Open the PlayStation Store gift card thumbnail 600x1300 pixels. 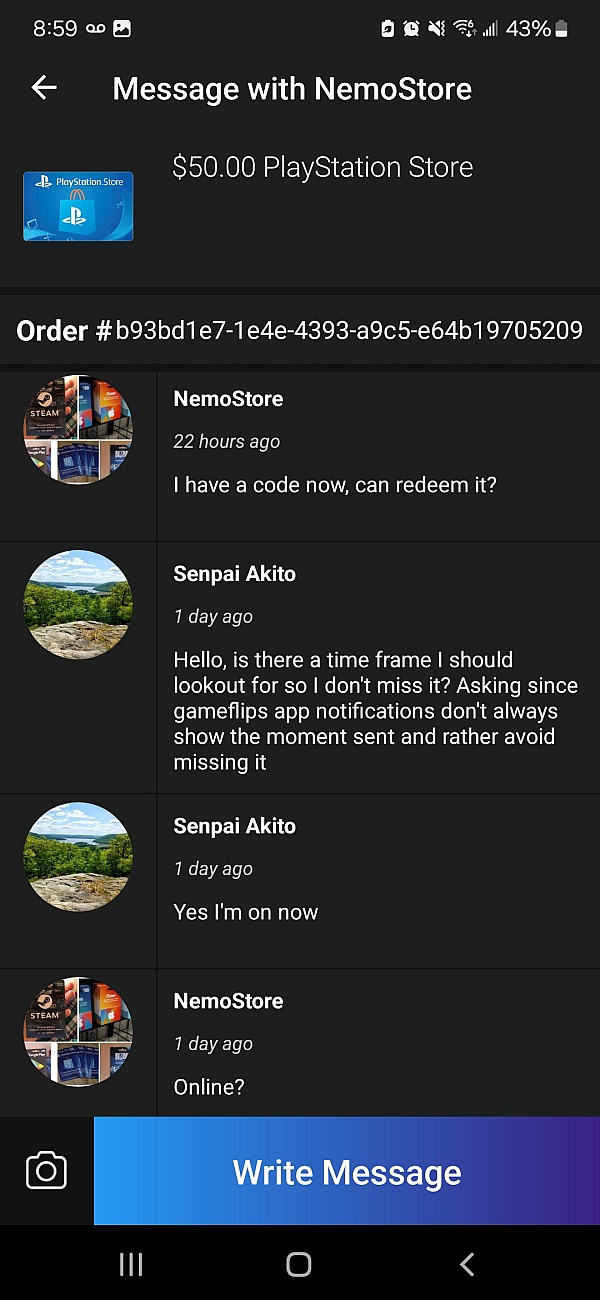(x=78, y=206)
